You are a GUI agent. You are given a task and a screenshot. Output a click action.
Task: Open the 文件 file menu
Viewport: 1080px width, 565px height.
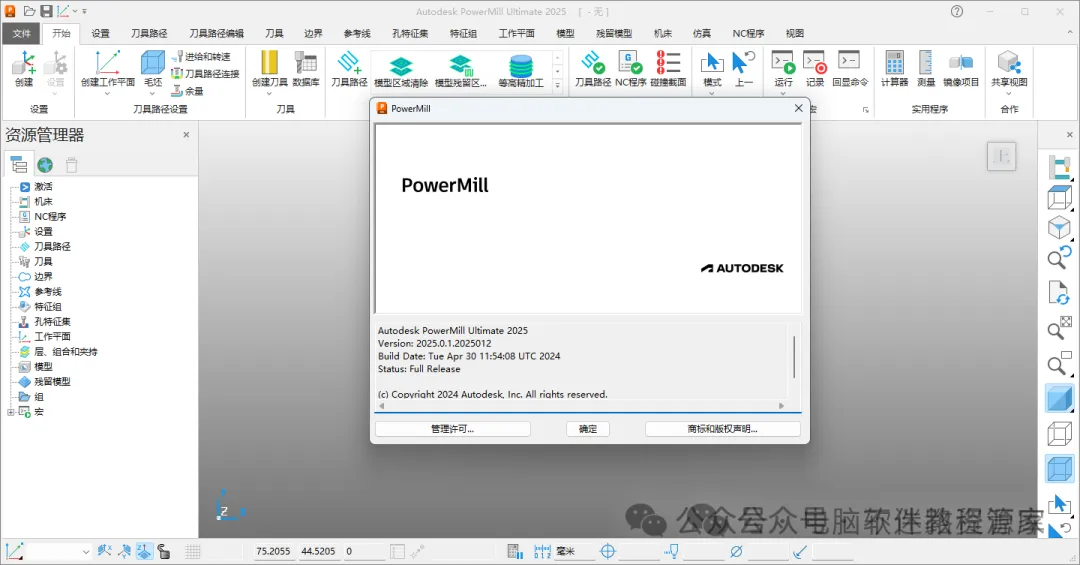pos(22,33)
